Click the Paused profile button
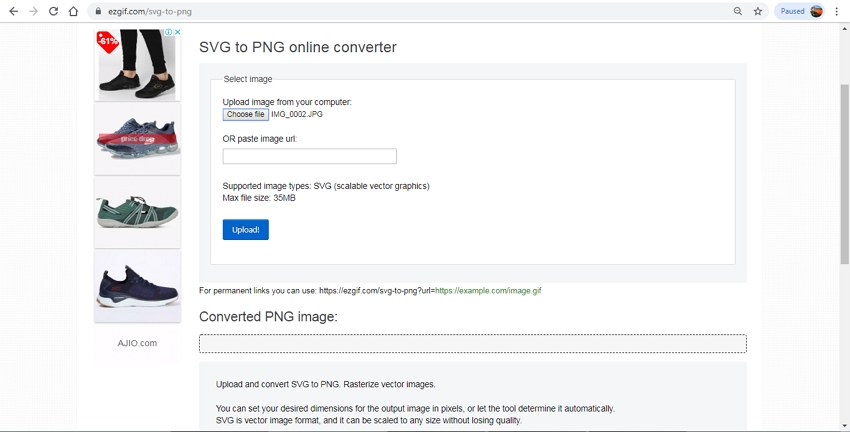This screenshot has width=850, height=432. coord(801,11)
